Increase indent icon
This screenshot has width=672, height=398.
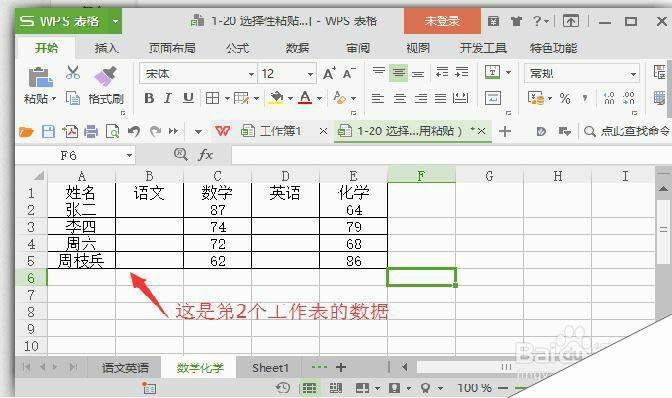462,72
